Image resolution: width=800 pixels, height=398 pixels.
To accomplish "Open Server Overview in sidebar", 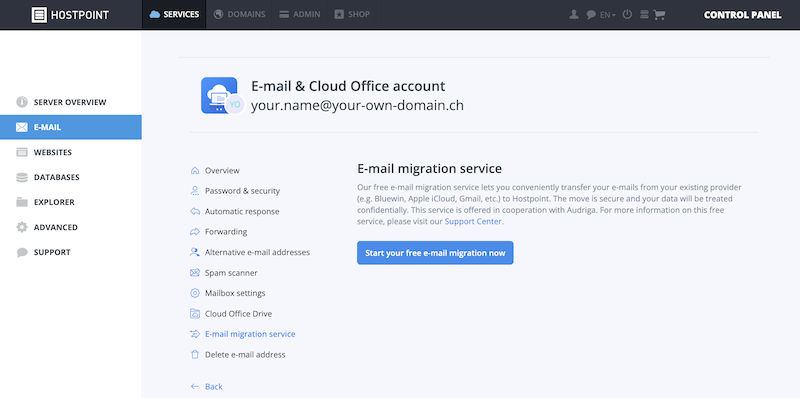I will pos(70,102).
